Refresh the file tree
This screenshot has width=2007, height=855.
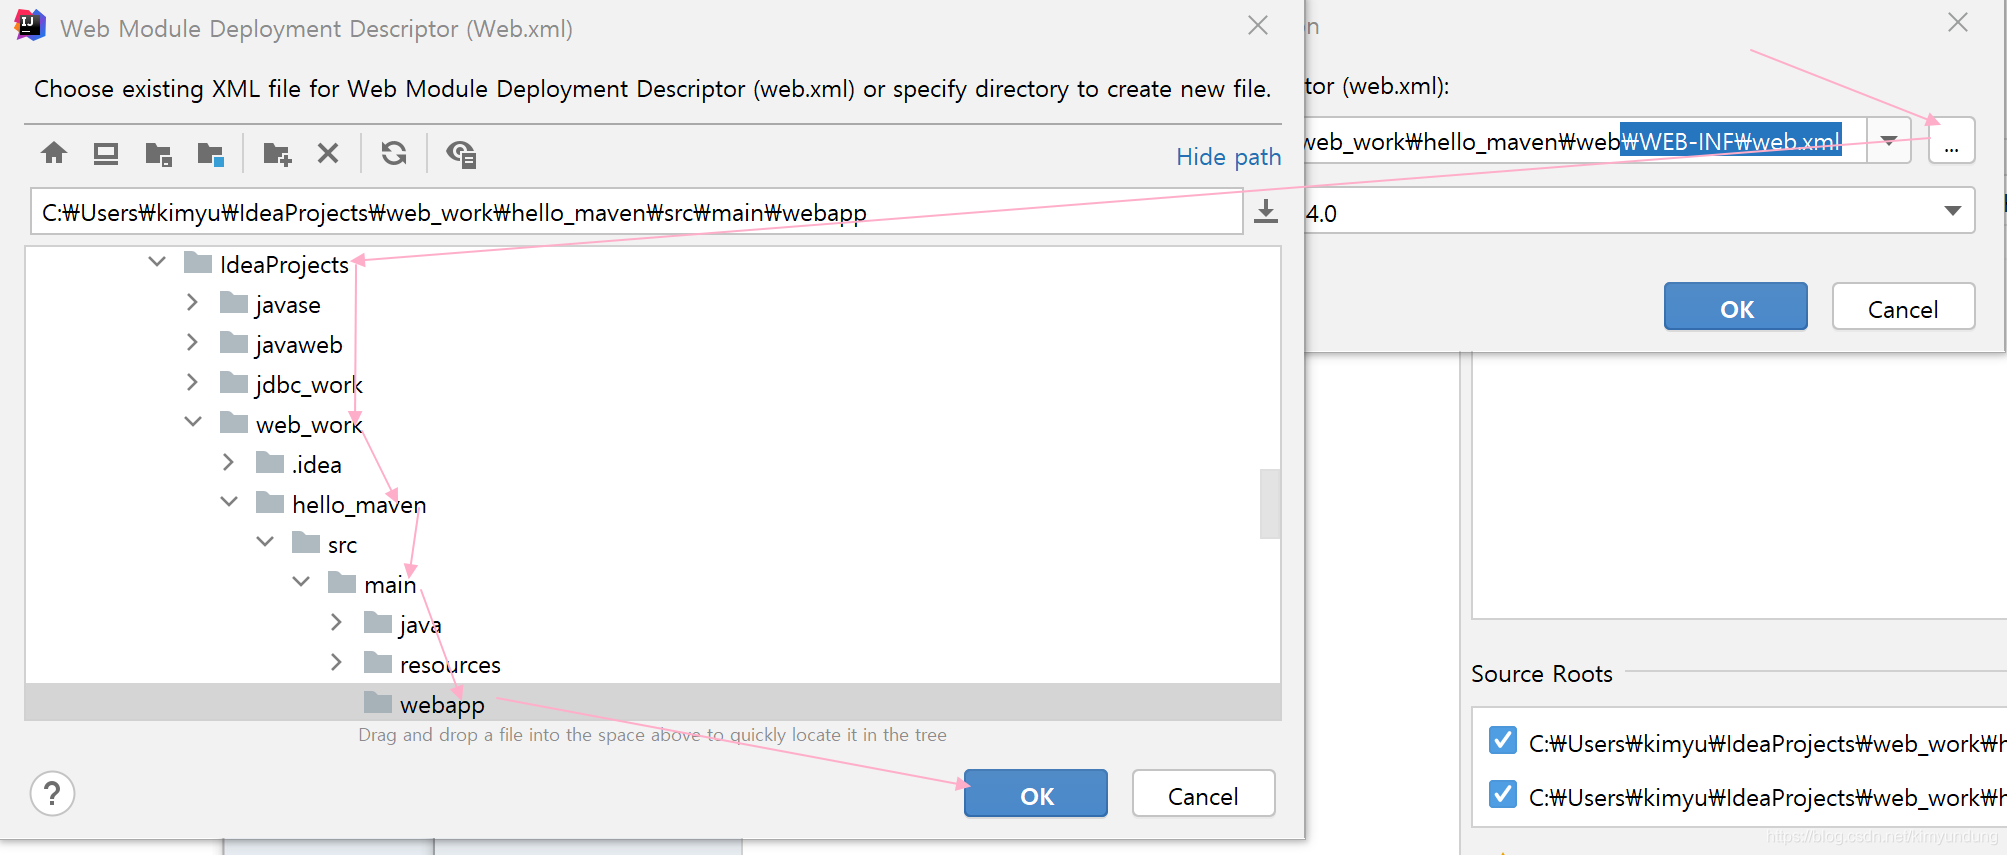tap(394, 153)
